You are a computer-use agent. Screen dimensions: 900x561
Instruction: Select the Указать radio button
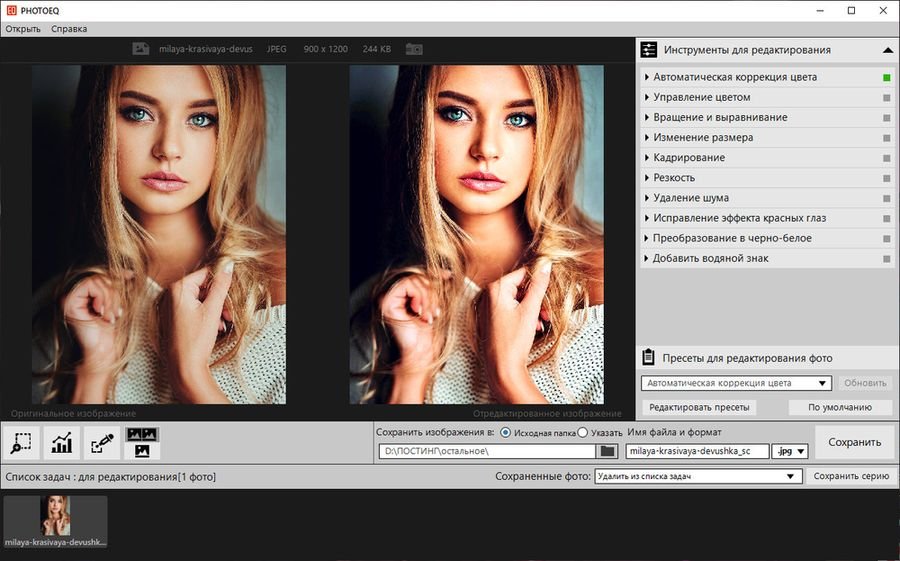583,432
